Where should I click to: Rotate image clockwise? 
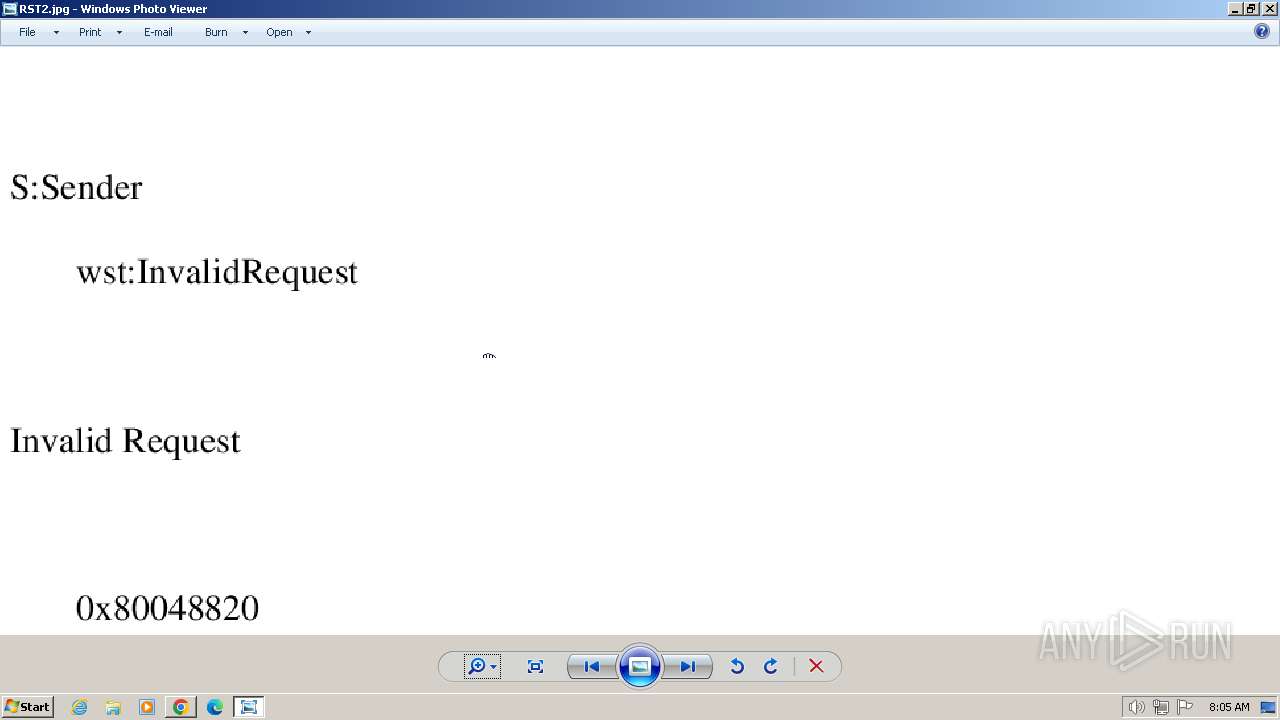tap(771, 667)
